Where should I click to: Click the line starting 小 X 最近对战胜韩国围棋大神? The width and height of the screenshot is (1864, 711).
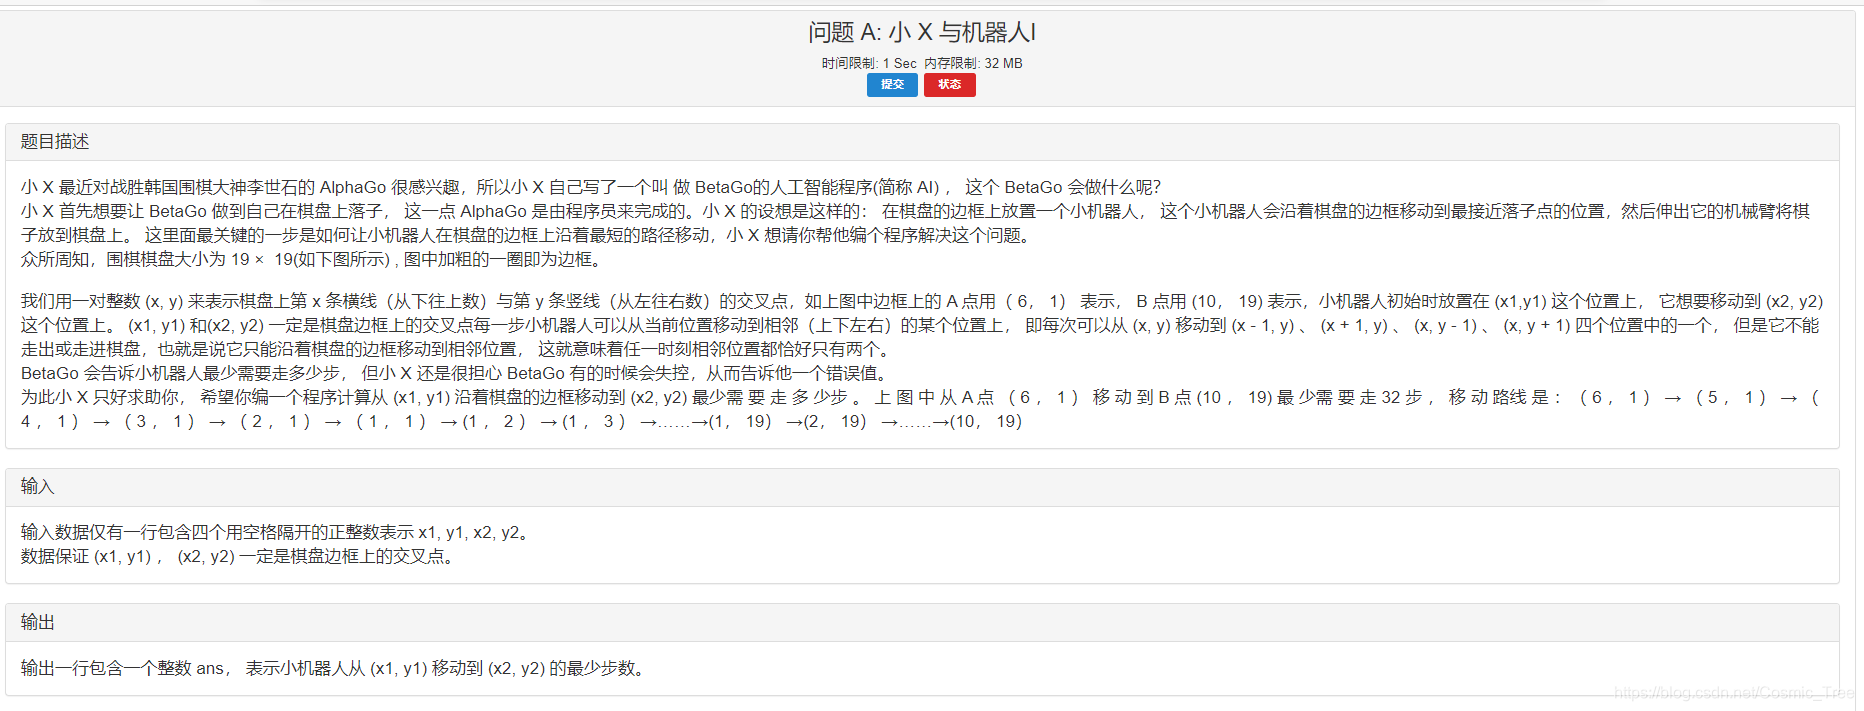591,187
